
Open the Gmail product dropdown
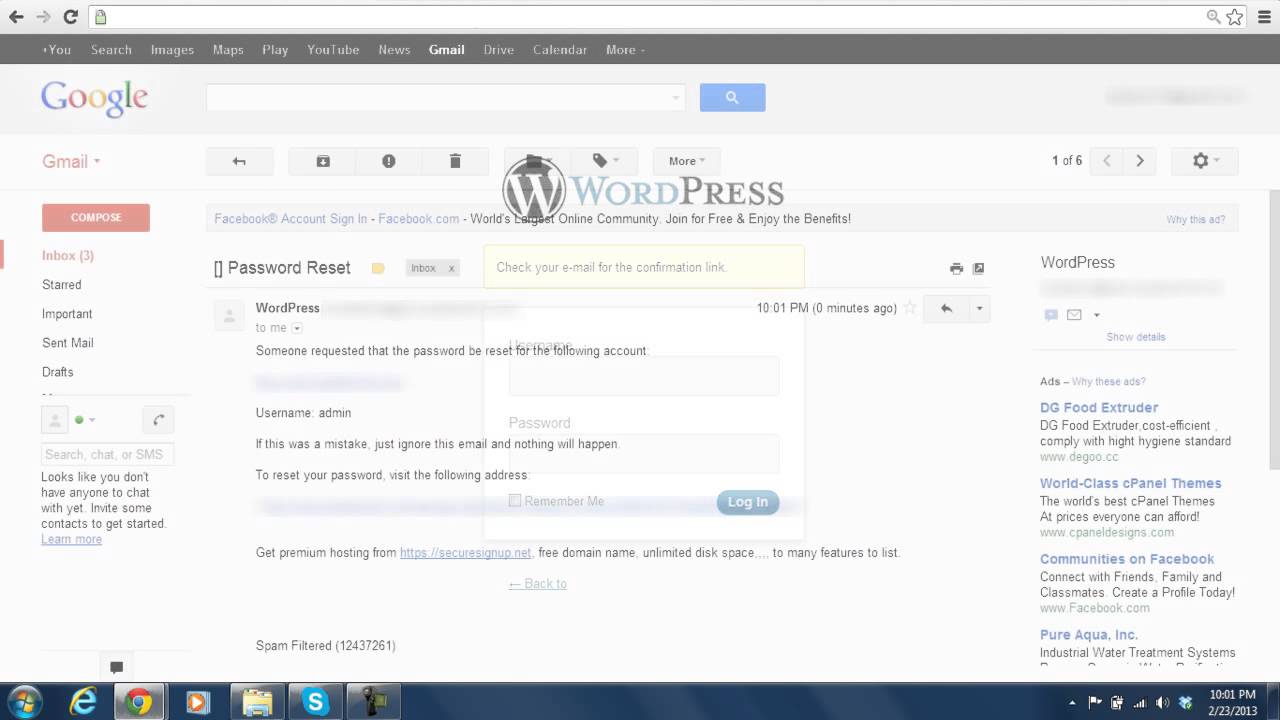click(x=71, y=161)
